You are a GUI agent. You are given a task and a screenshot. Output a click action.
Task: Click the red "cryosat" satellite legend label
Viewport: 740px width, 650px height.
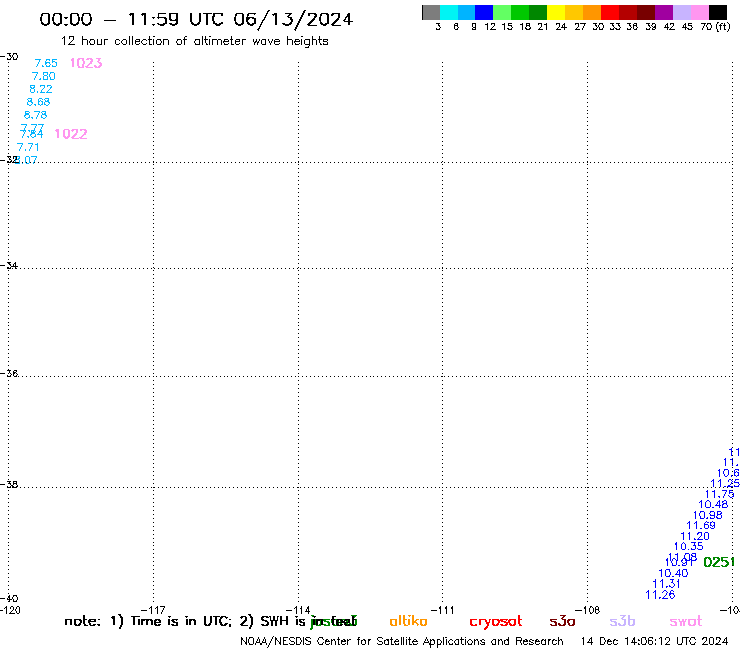pos(496,622)
